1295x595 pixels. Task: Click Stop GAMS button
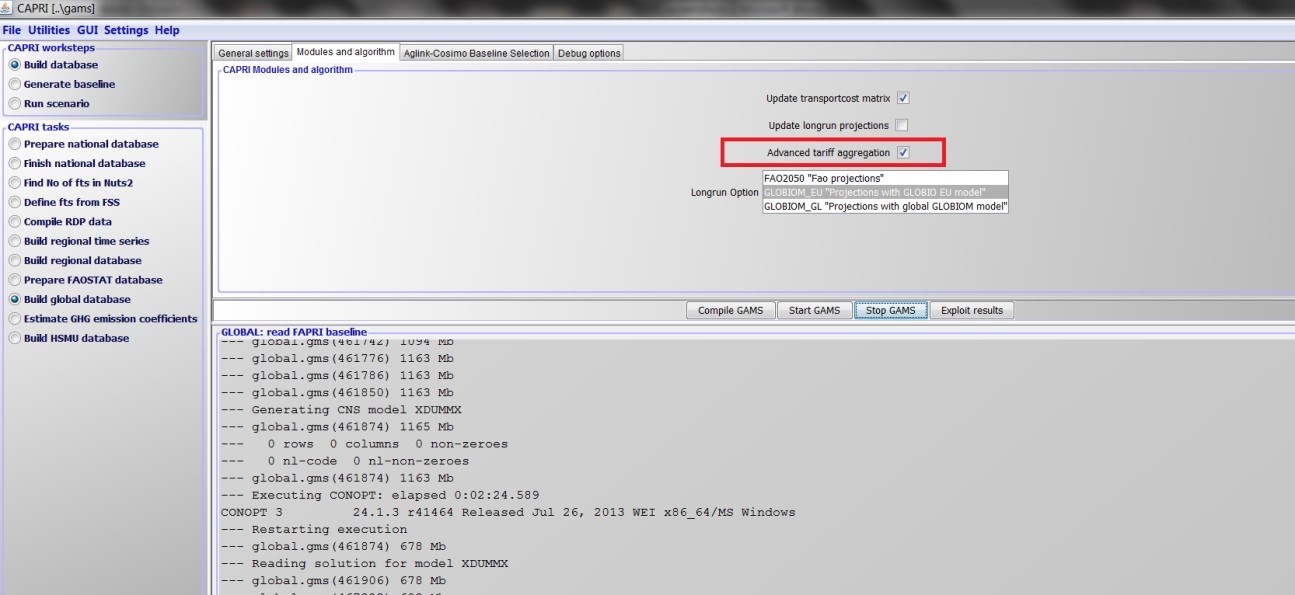coord(890,310)
